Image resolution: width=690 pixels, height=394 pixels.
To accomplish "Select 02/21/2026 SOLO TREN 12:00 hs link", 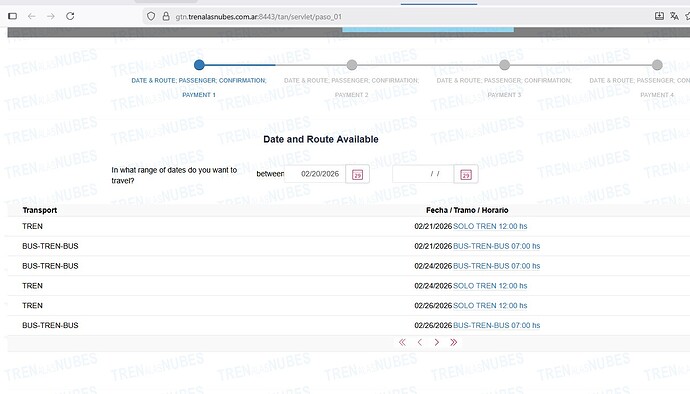I will (x=490, y=226).
